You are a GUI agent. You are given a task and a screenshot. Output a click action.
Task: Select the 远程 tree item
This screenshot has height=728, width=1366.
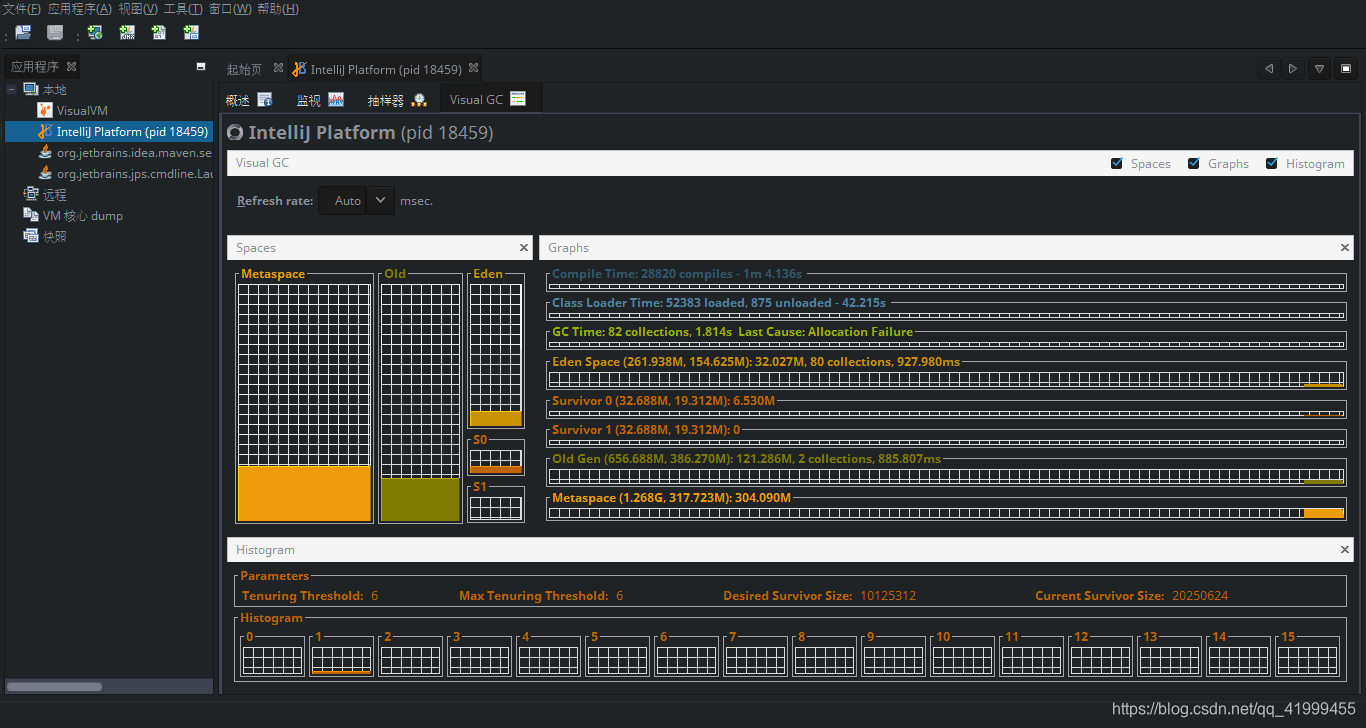(54, 194)
